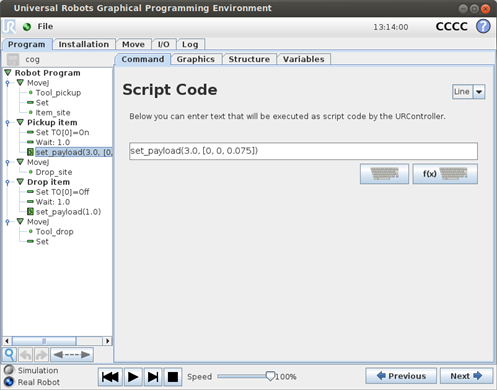Screen dimensions: 497x390
Task: Collapse the MoveJ node containing Tool_drop
Action: [x=20, y=221]
